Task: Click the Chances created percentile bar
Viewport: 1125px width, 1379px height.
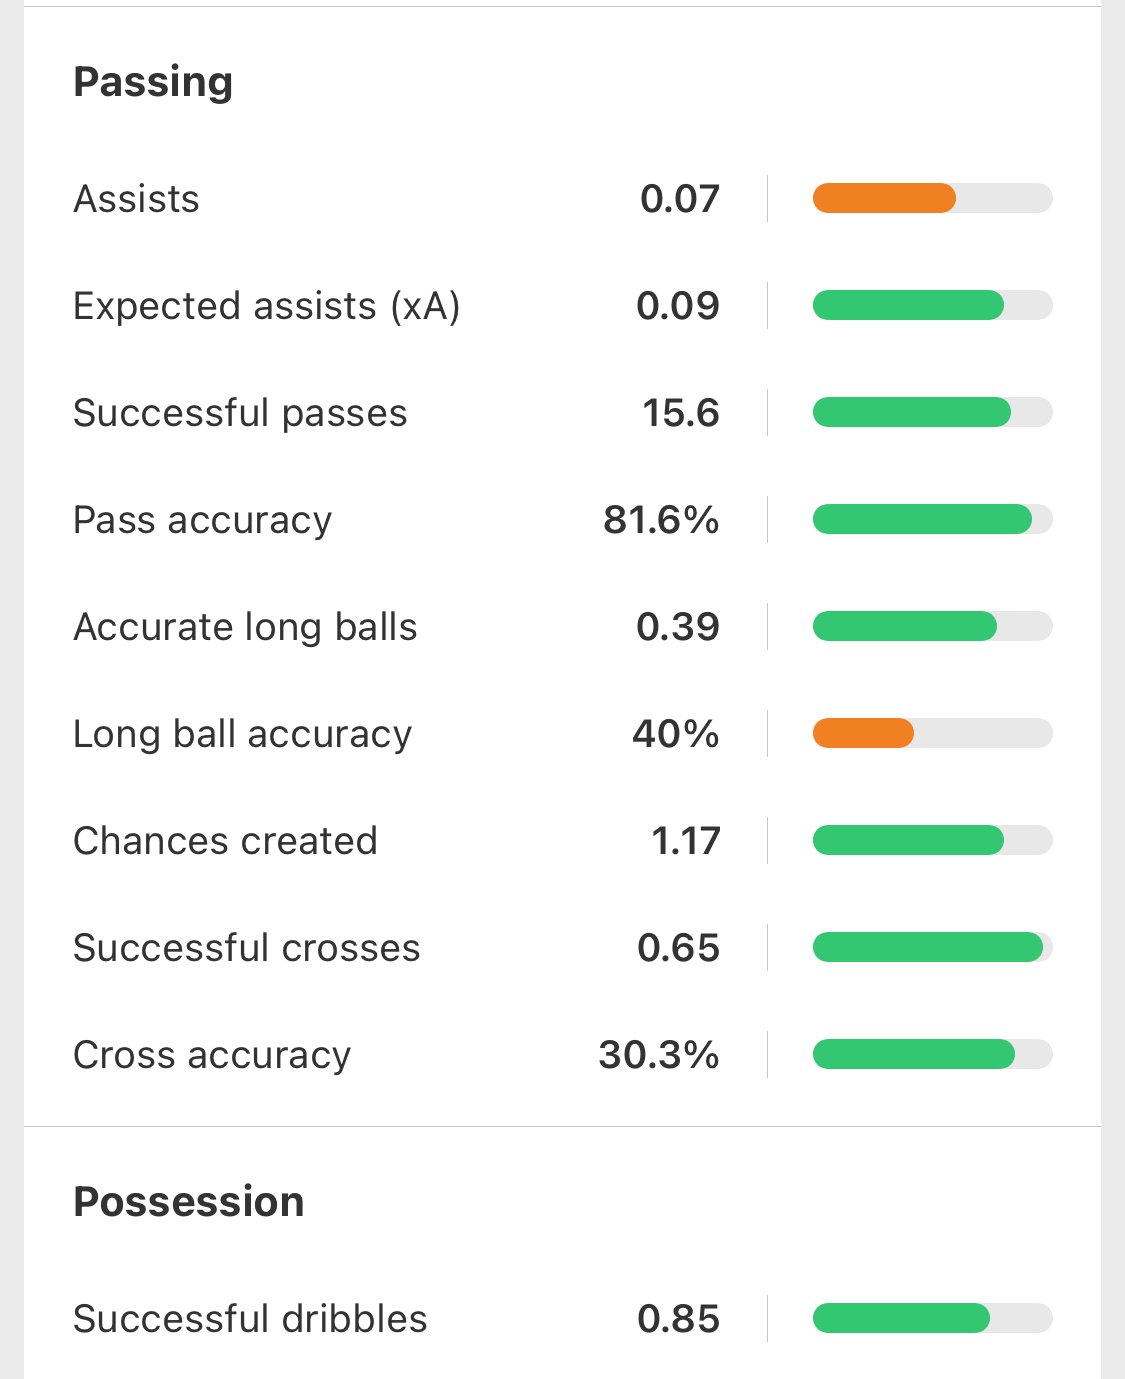Action: [x=932, y=840]
